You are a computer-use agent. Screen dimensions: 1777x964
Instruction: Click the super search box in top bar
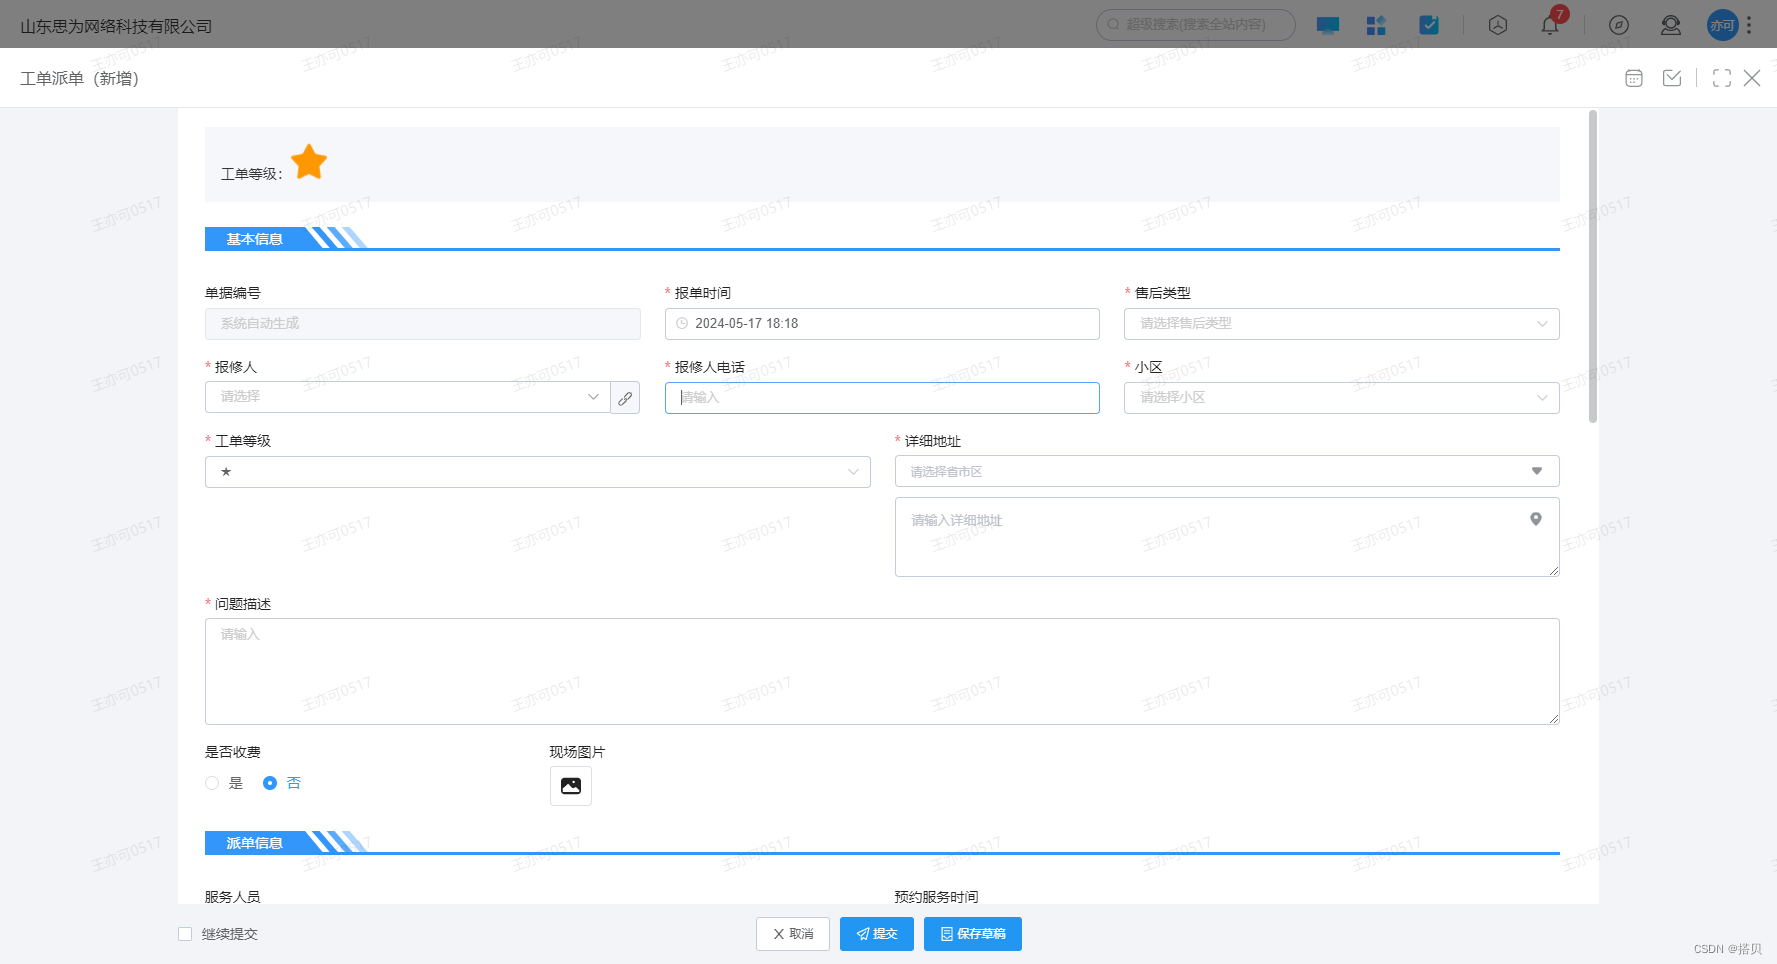1196,25
